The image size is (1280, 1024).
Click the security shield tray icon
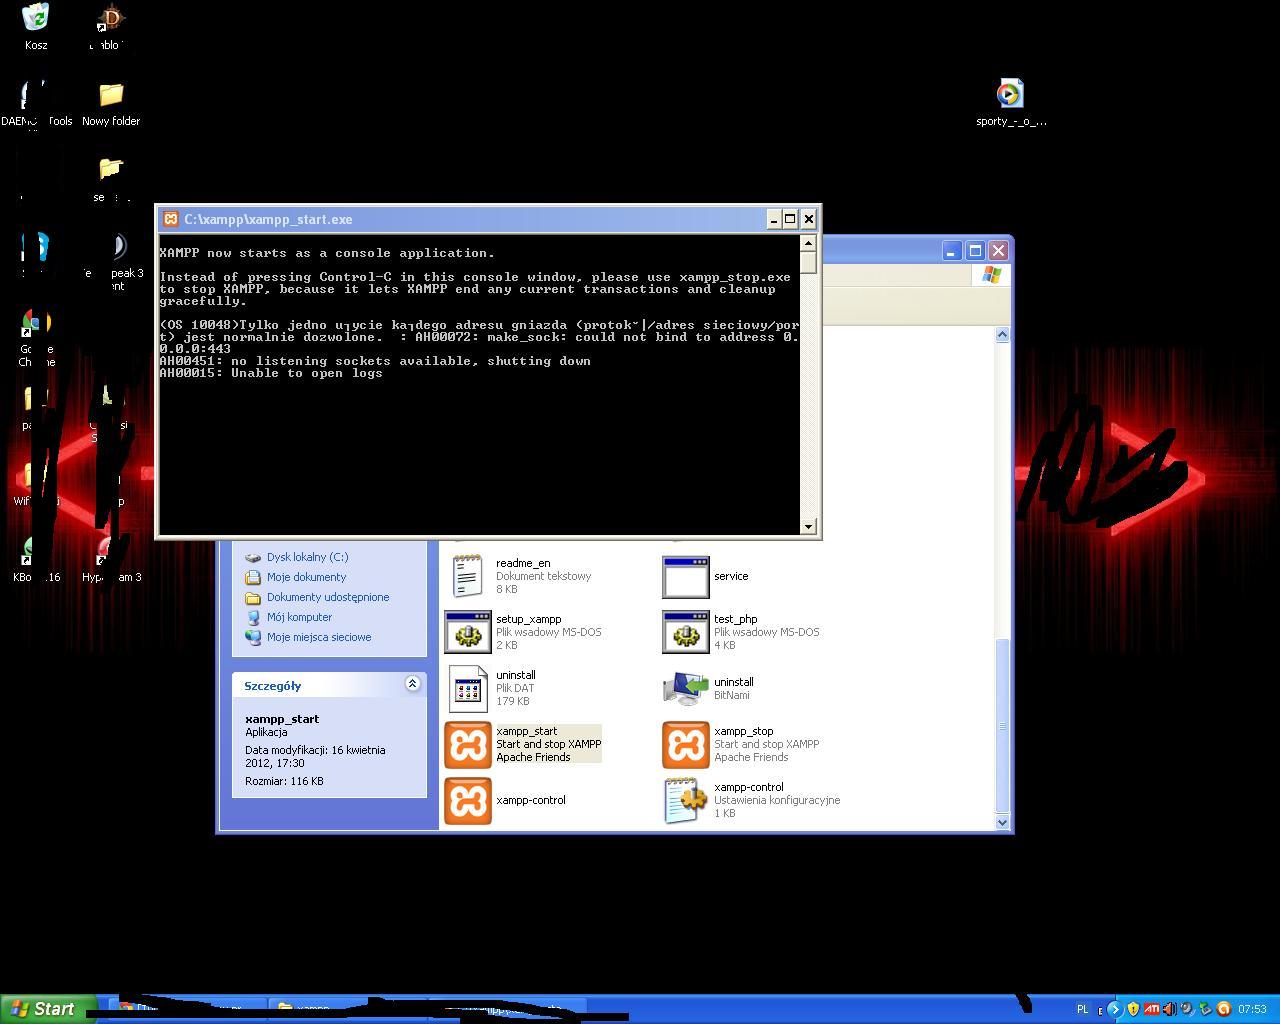point(1133,1009)
